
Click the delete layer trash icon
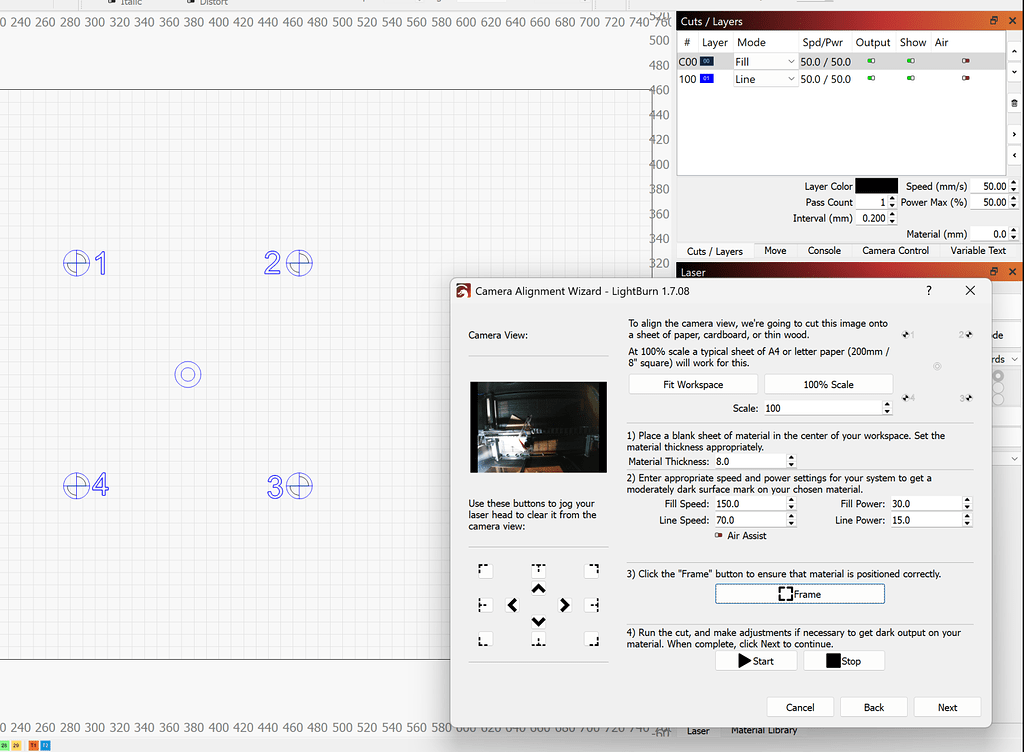pos(1015,101)
